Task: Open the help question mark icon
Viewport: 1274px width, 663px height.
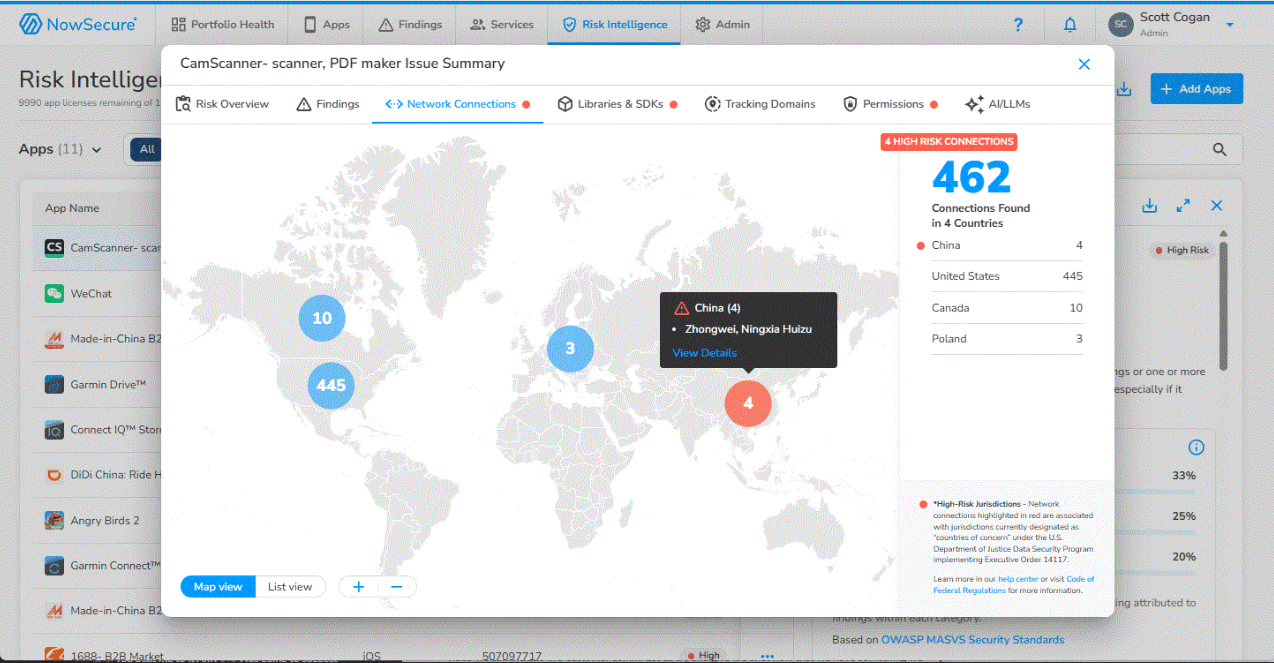Action: [1018, 25]
